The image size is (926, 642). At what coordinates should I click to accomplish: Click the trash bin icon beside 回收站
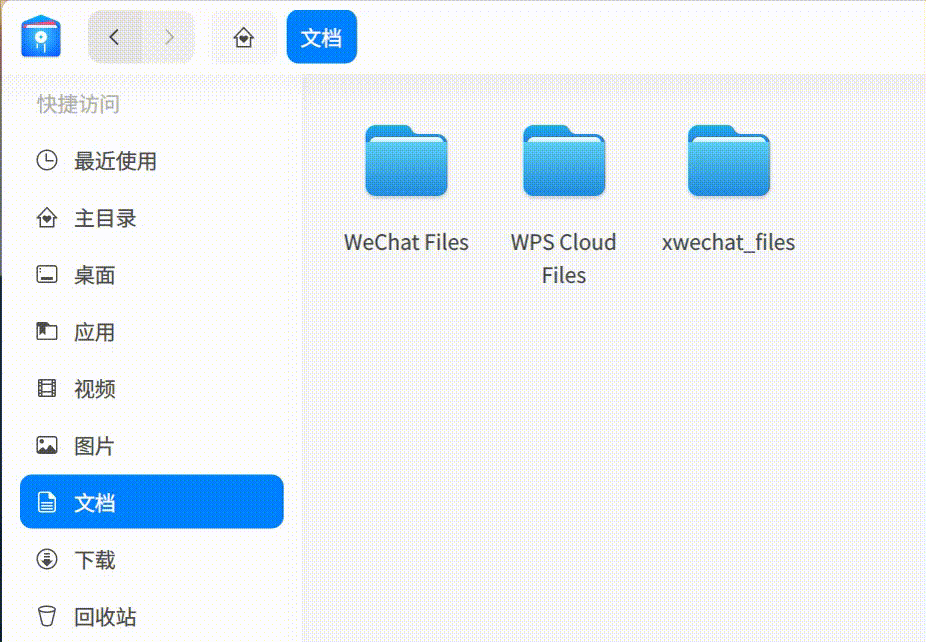click(47, 616)
